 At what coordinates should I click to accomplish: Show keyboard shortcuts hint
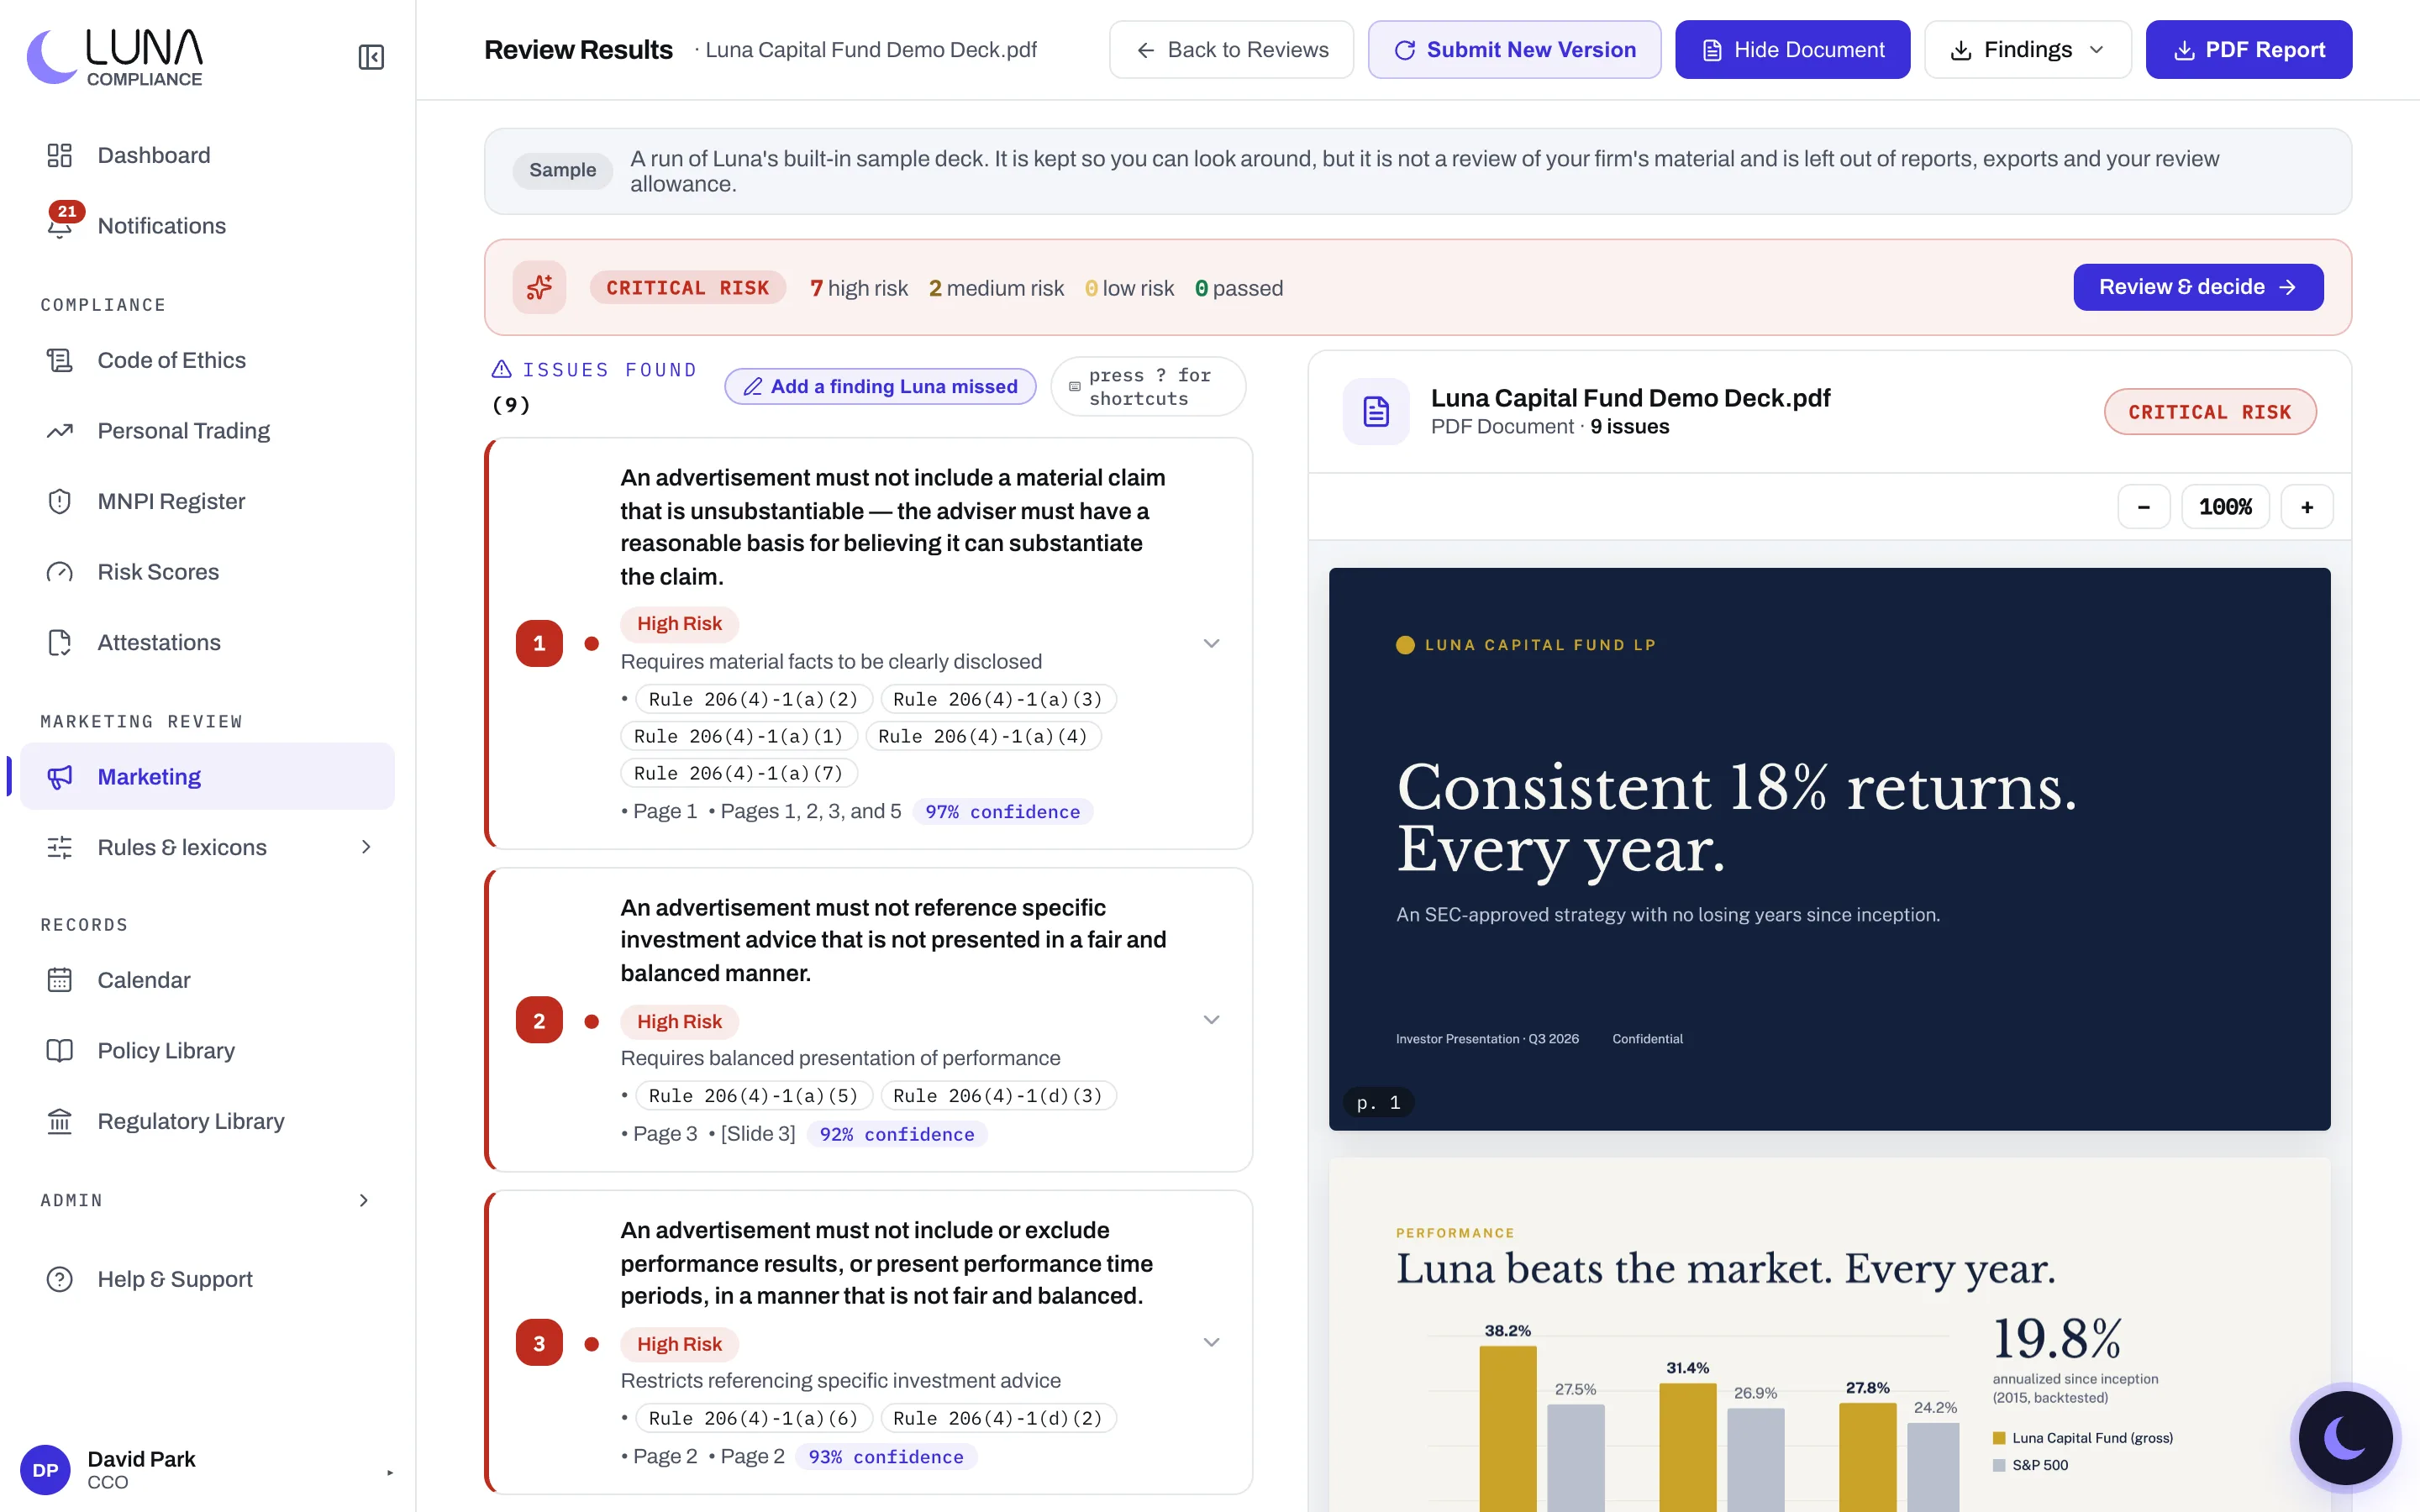click(1148, 386)
